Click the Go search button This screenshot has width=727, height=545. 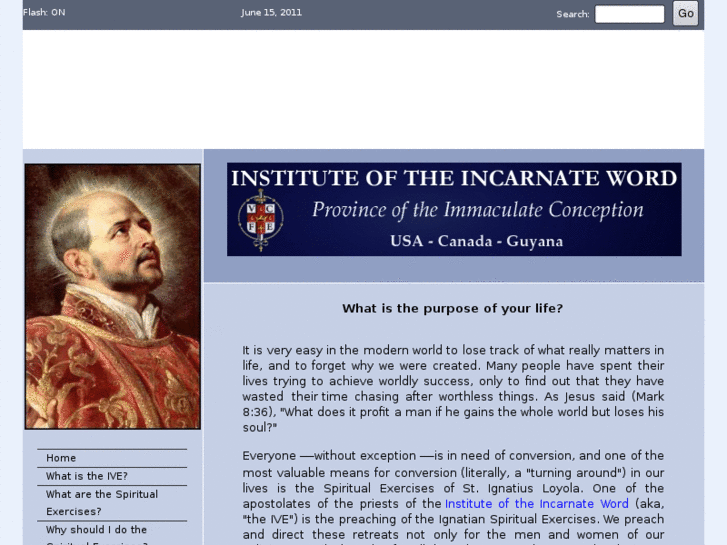click(x=685, y=13)
